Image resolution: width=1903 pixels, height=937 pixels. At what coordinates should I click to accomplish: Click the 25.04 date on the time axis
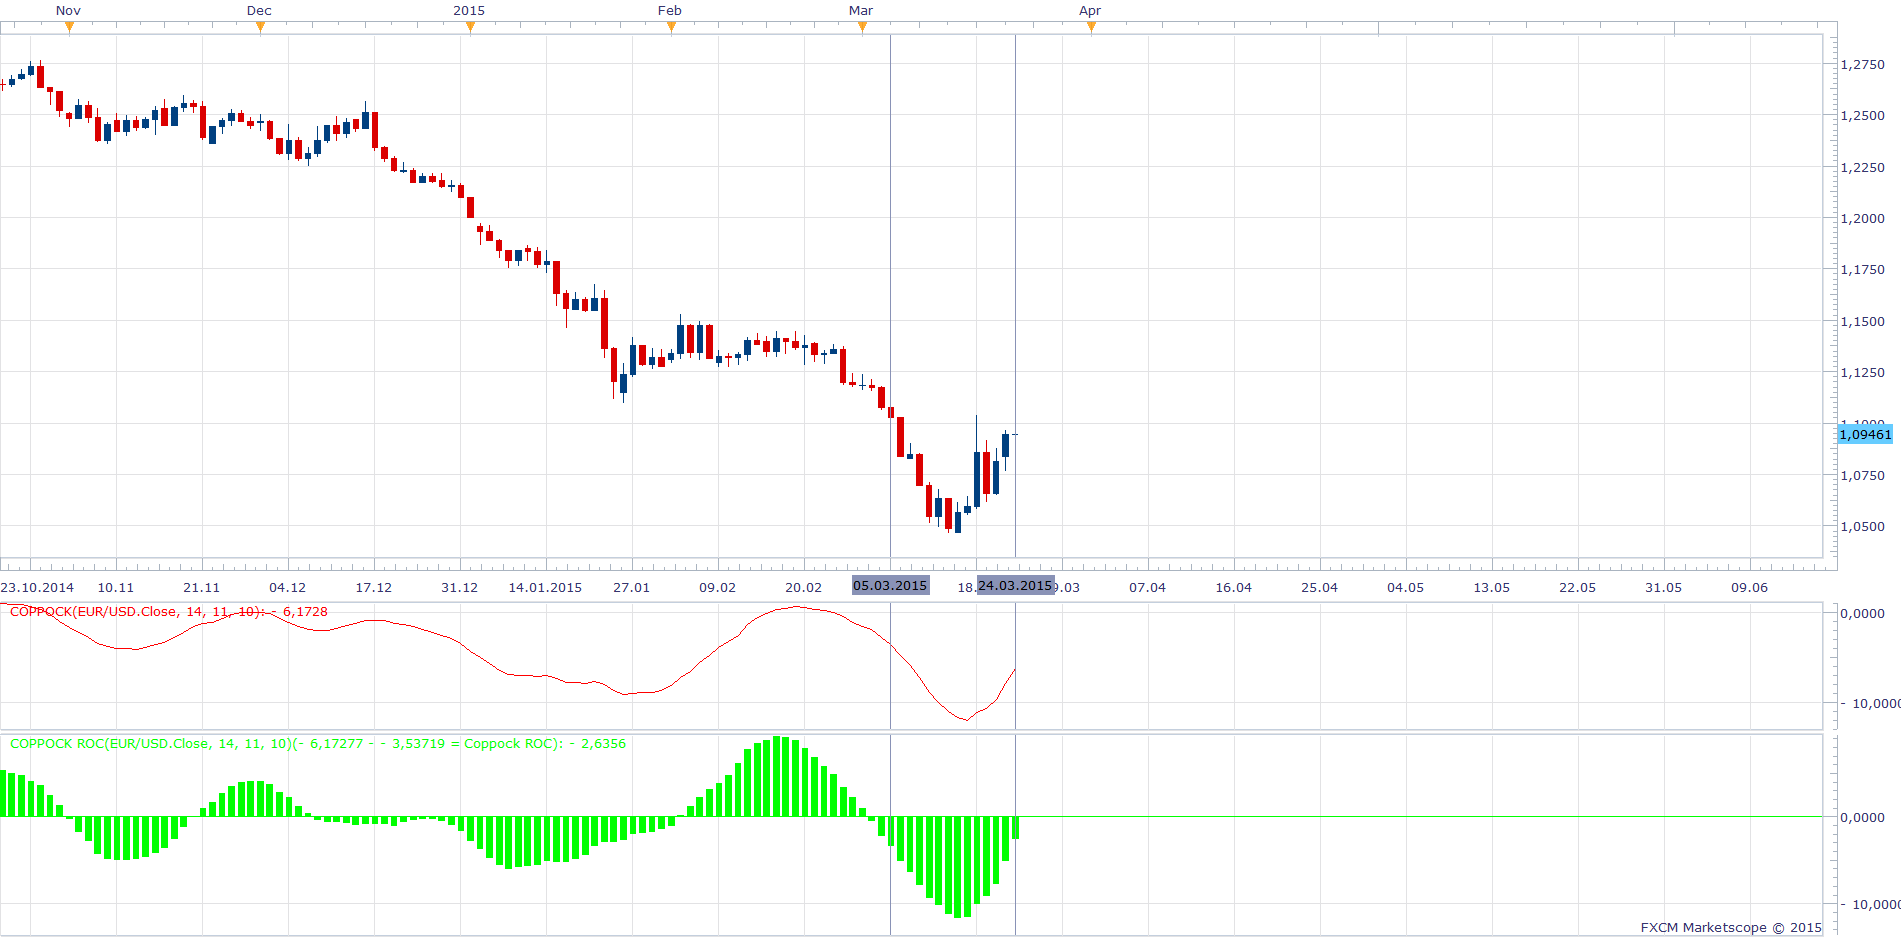[1320, 588]
